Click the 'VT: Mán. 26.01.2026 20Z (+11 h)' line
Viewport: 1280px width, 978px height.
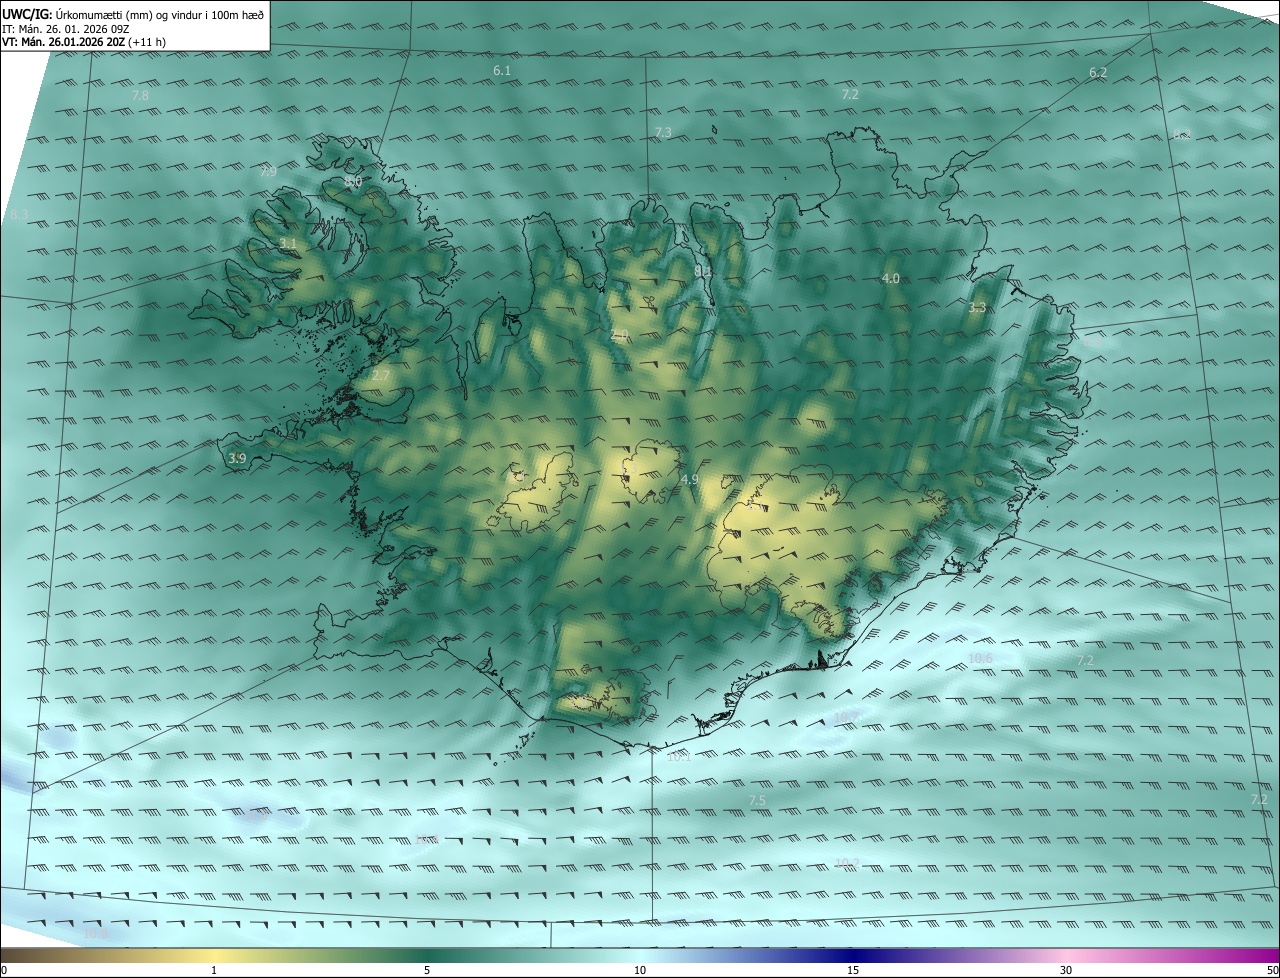pos(84,42)
